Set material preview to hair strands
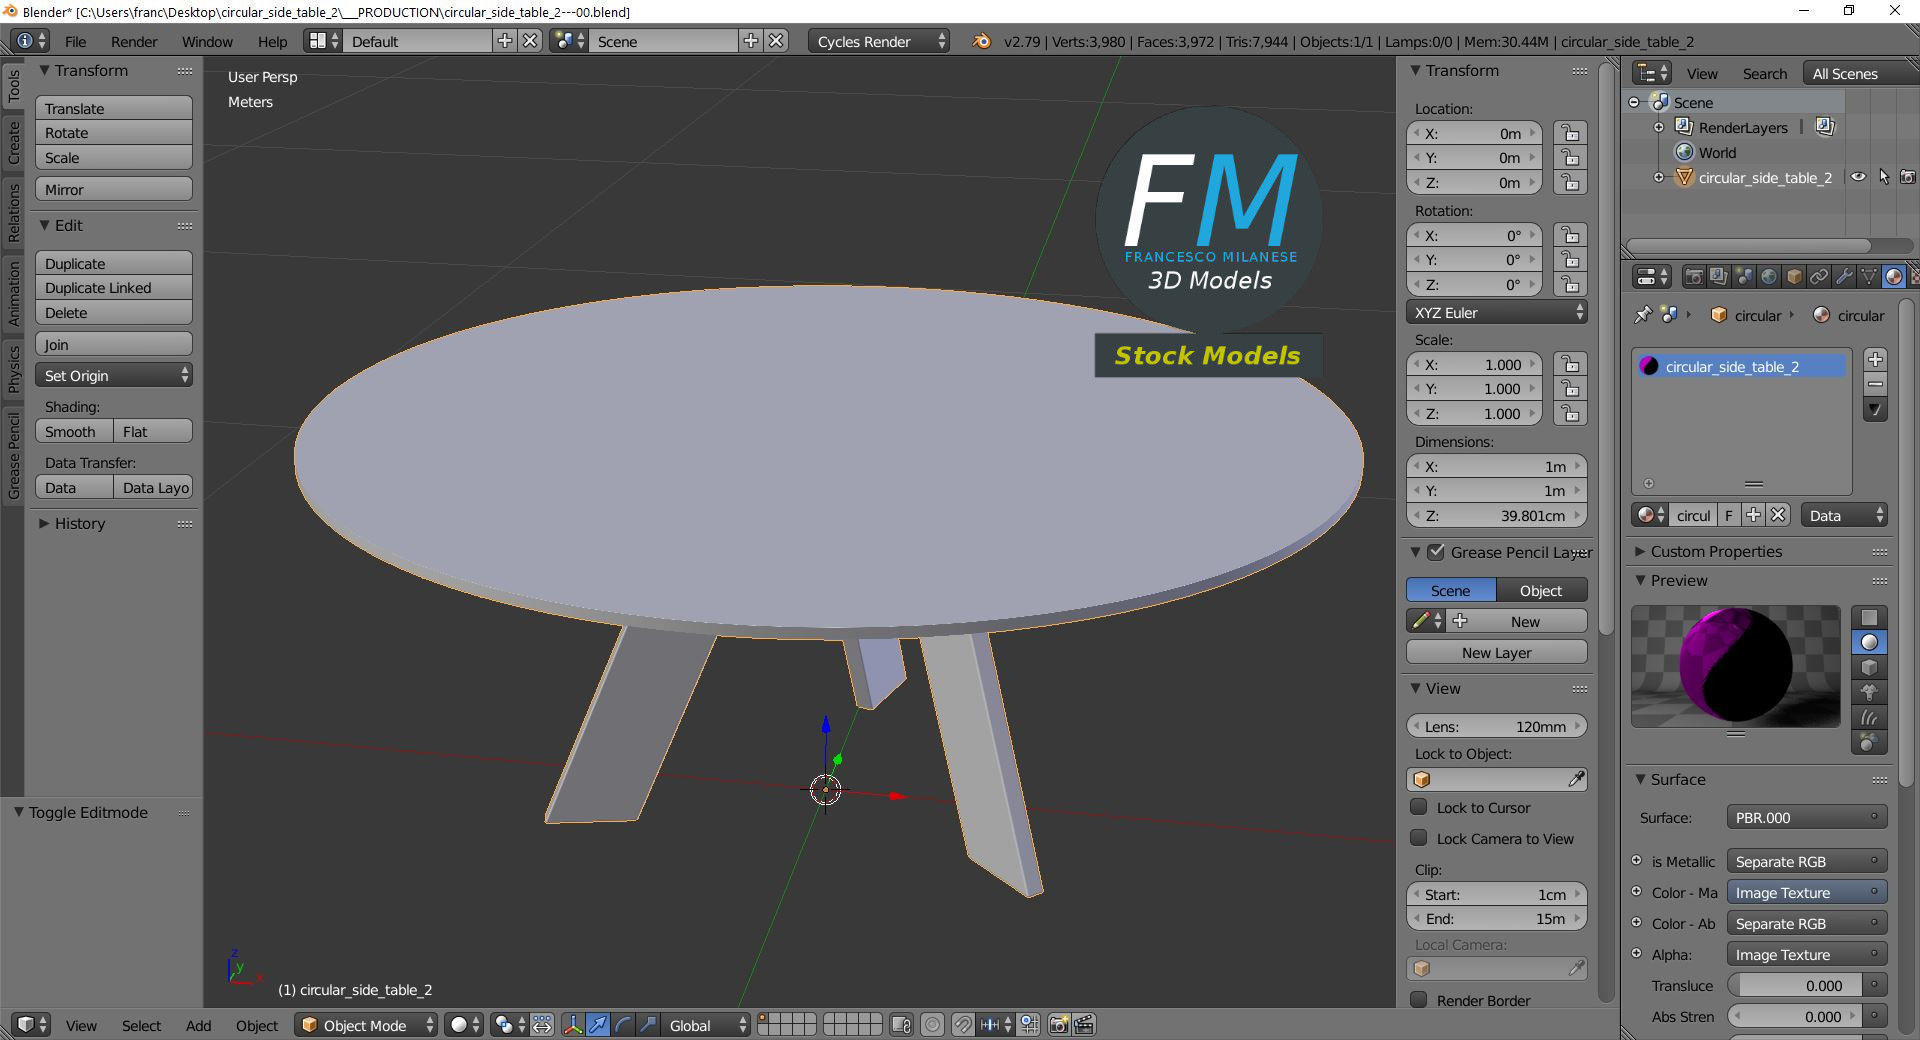 (x=1869, y=717)
